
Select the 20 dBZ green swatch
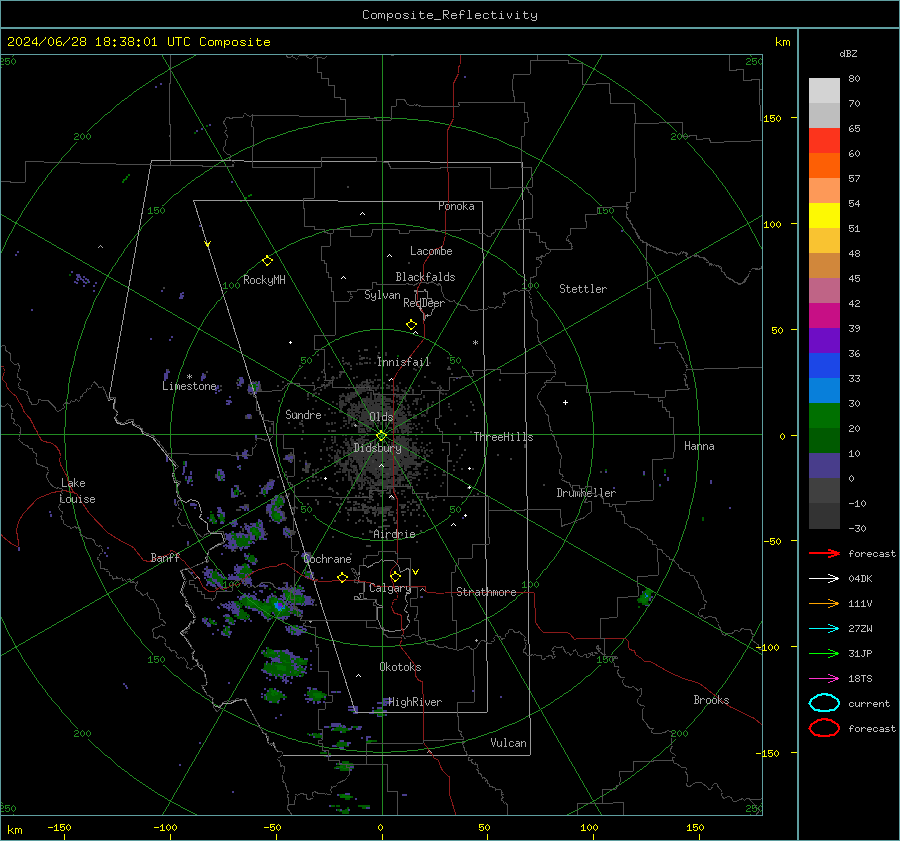[x=824, y=416]
